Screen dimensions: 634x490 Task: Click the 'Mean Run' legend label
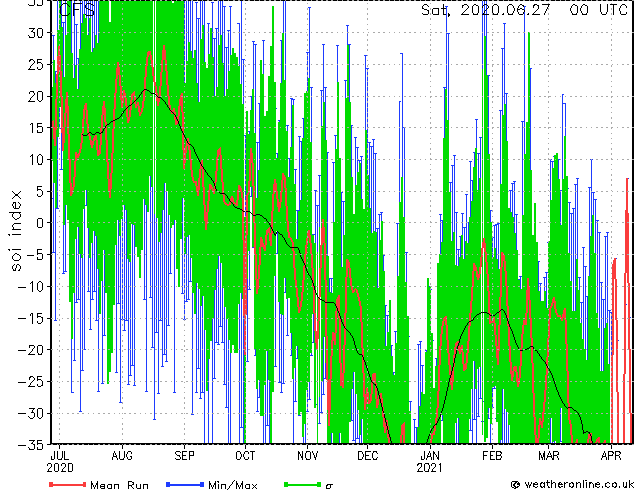pos(119,485)
